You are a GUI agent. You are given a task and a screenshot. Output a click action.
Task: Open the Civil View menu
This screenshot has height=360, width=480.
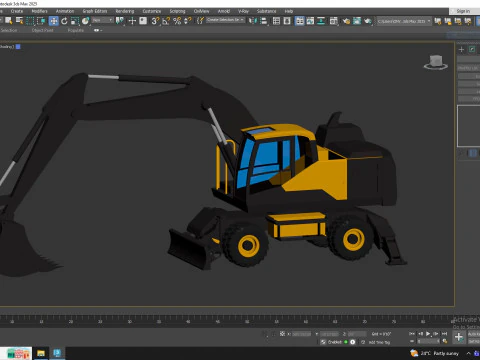201,11
